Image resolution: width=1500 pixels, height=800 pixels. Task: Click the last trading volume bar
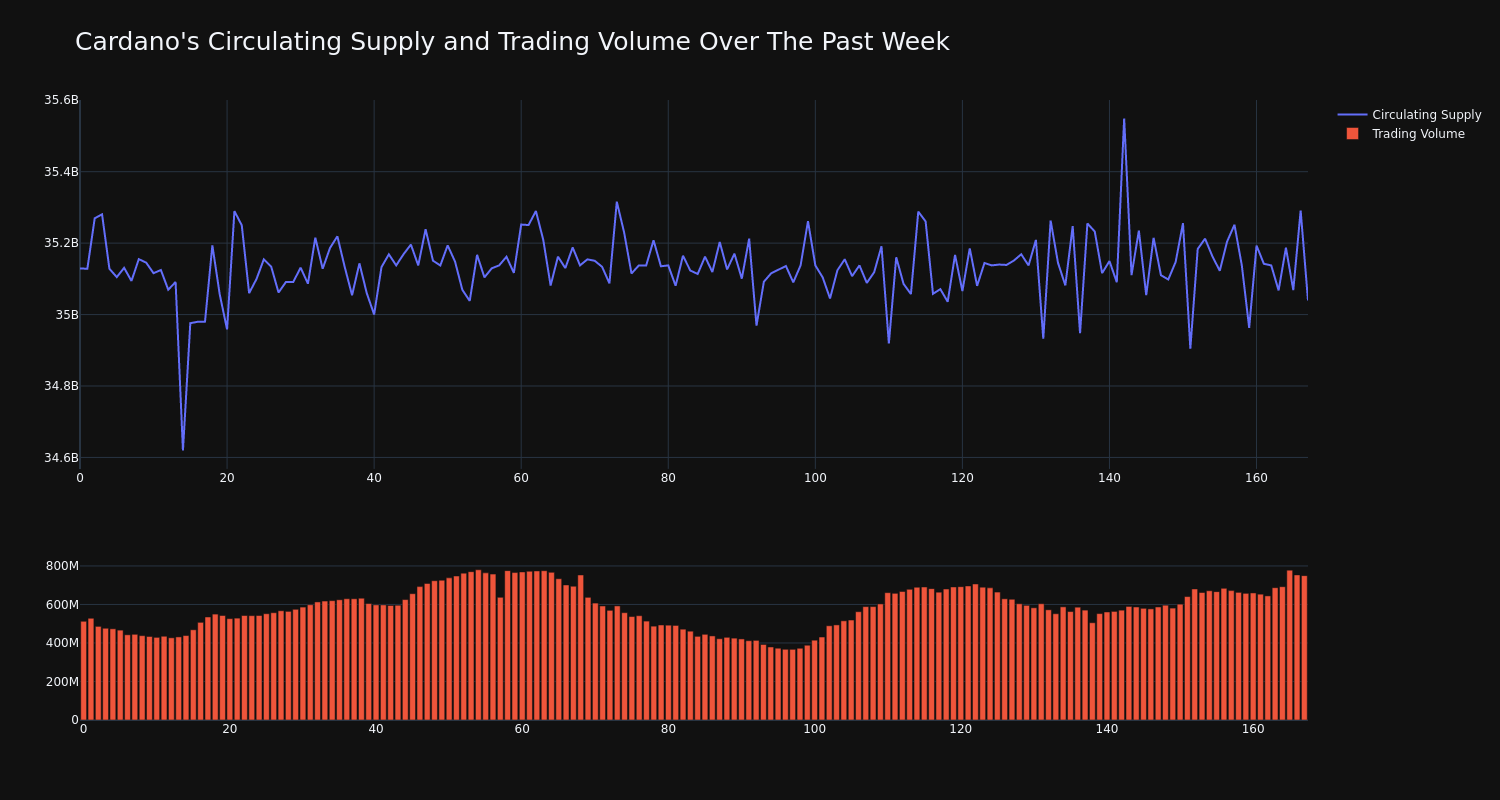point(1304,647)
